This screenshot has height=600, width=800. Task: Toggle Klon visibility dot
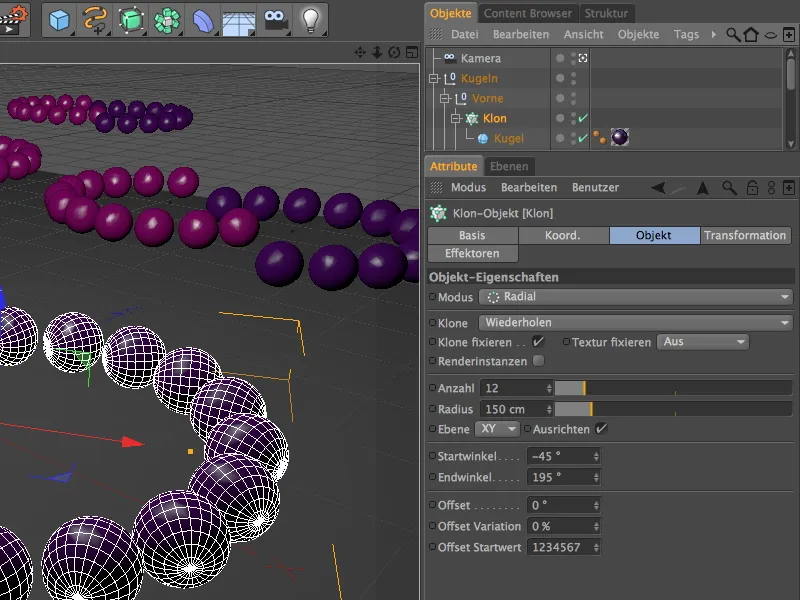[560, 118]
